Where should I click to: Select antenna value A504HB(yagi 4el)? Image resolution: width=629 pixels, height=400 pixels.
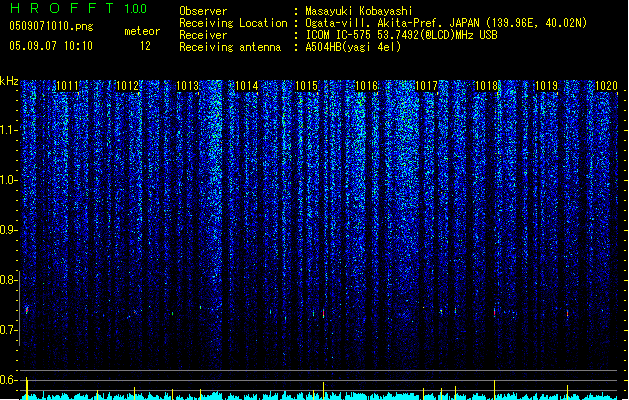click(353, 47)
